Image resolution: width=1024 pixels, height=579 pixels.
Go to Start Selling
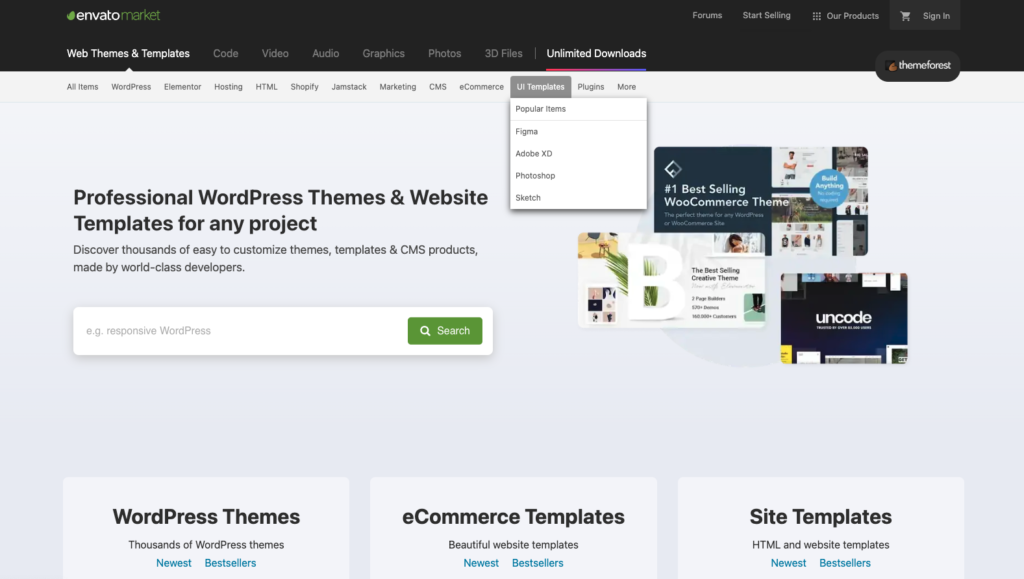tap(766, 15)
